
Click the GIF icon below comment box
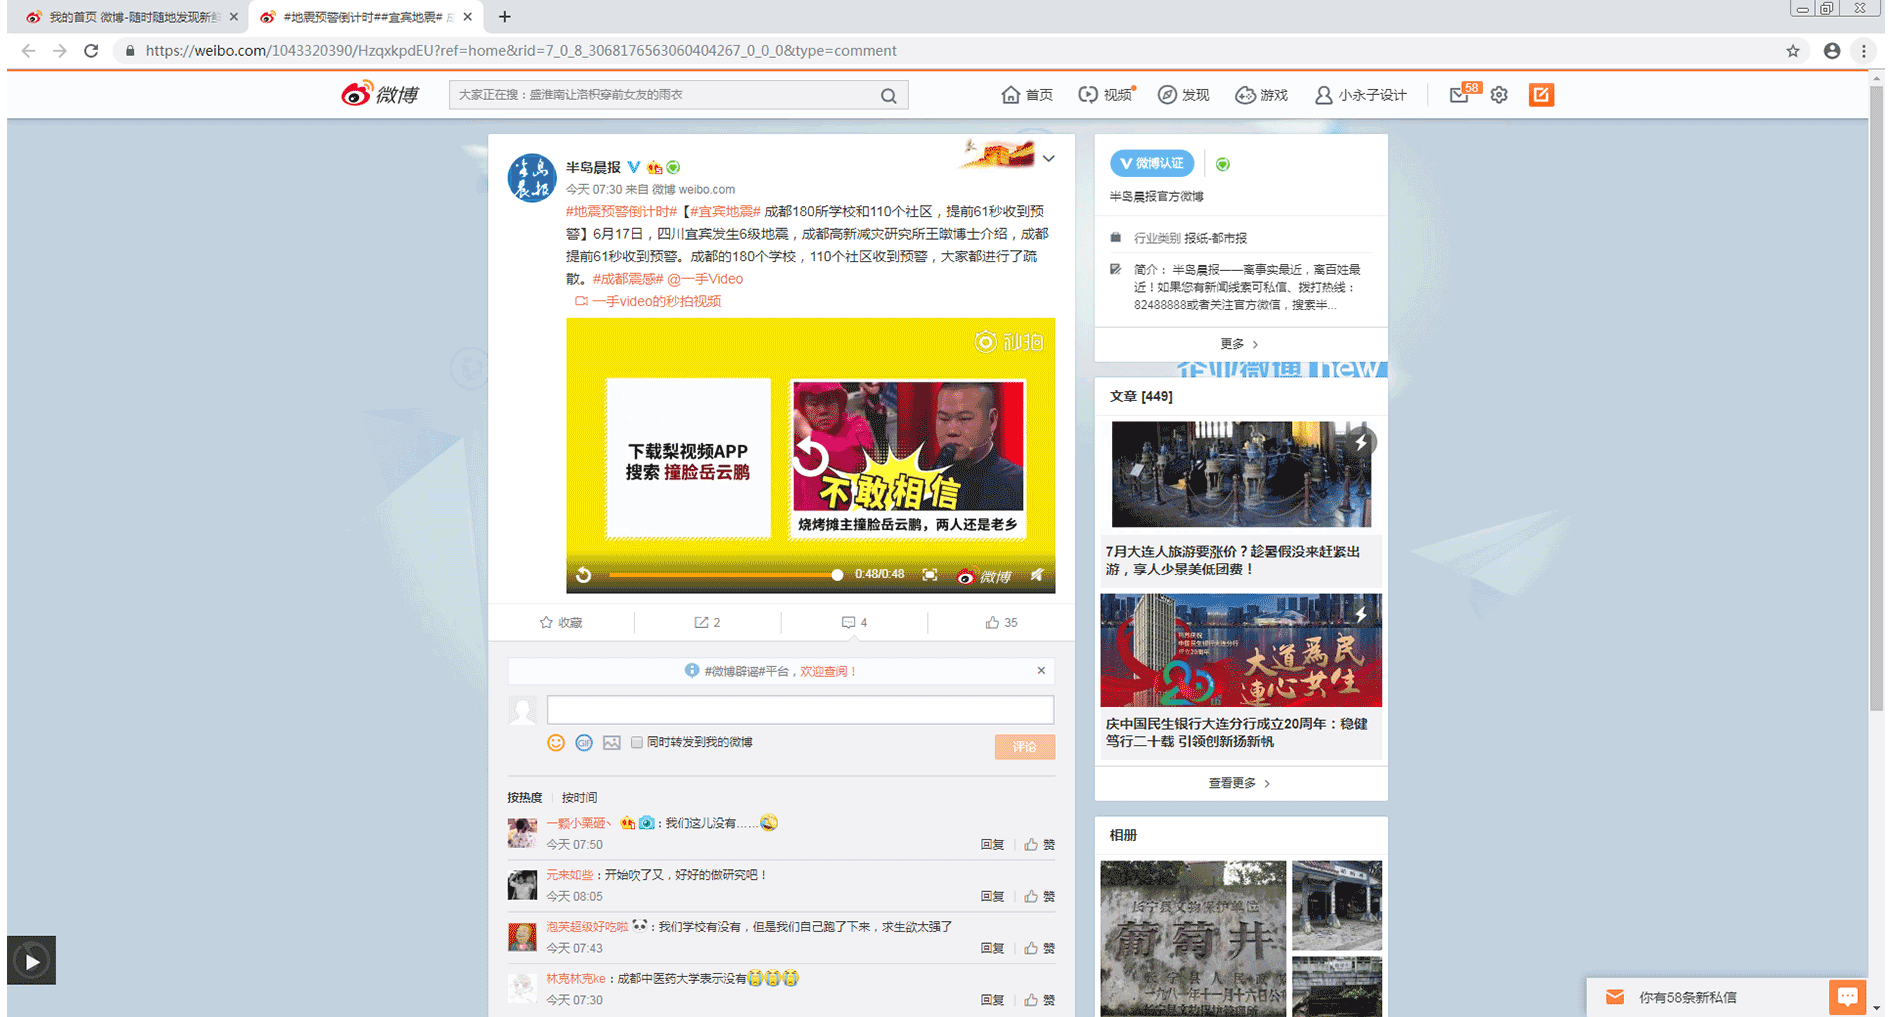pyautogui.click(x=584, y=743)
